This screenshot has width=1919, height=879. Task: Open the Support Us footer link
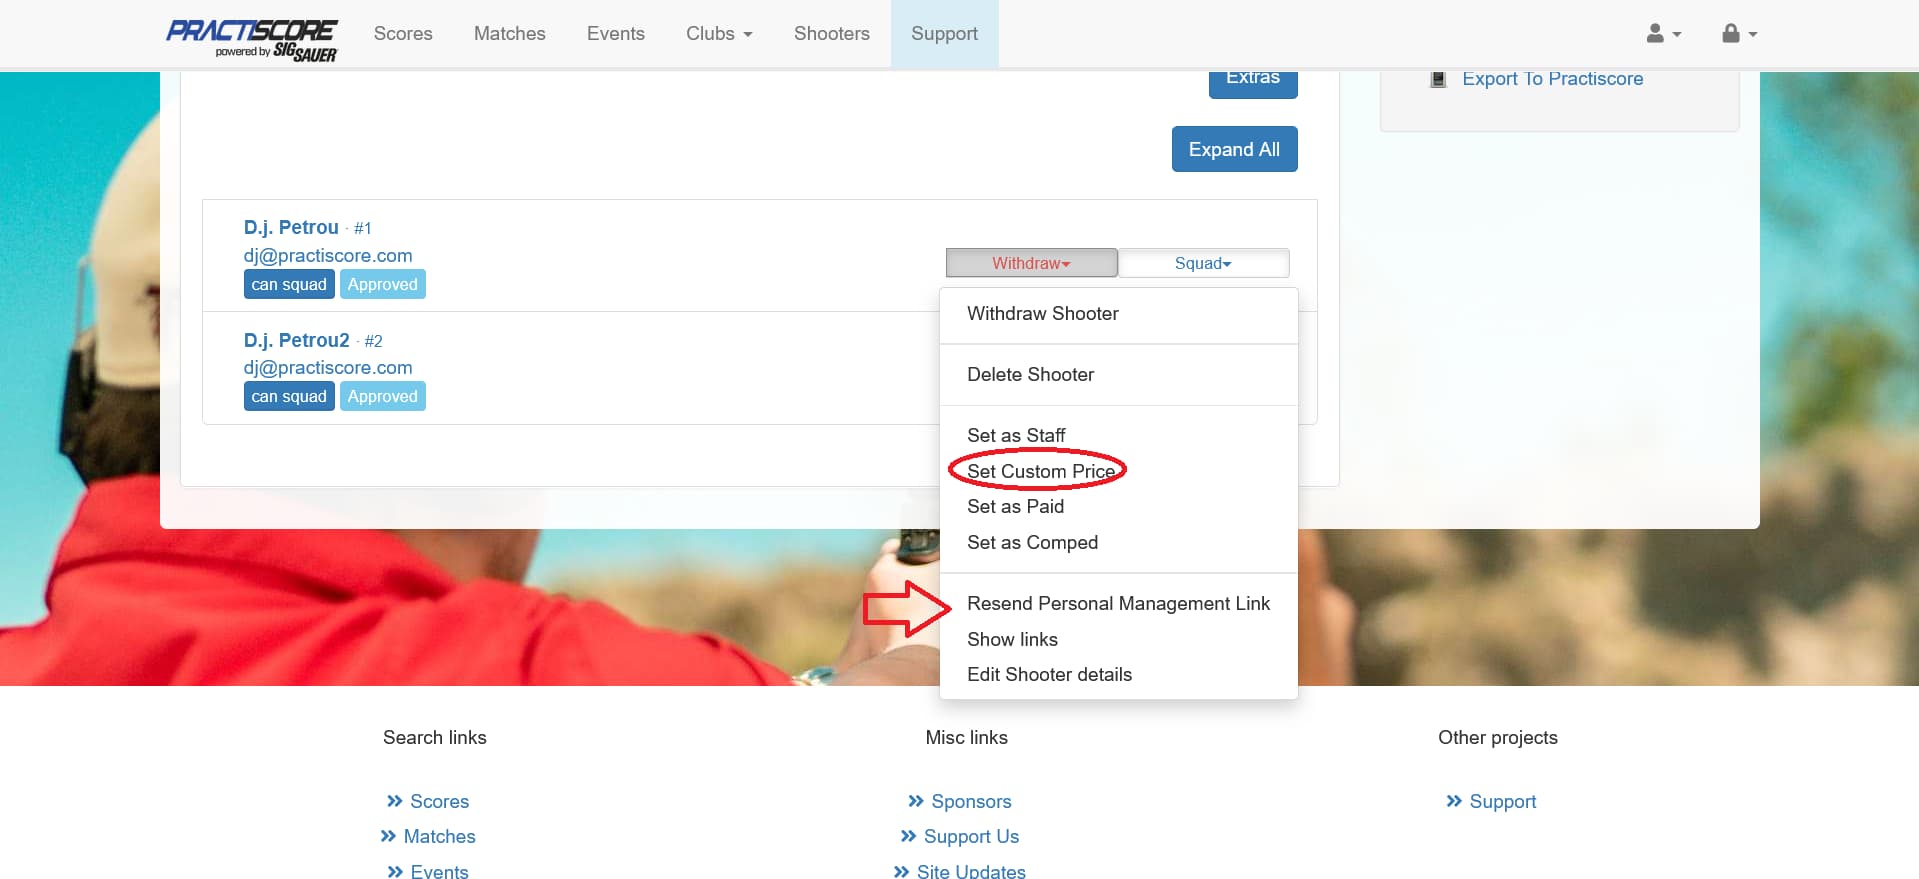(971, 836)
